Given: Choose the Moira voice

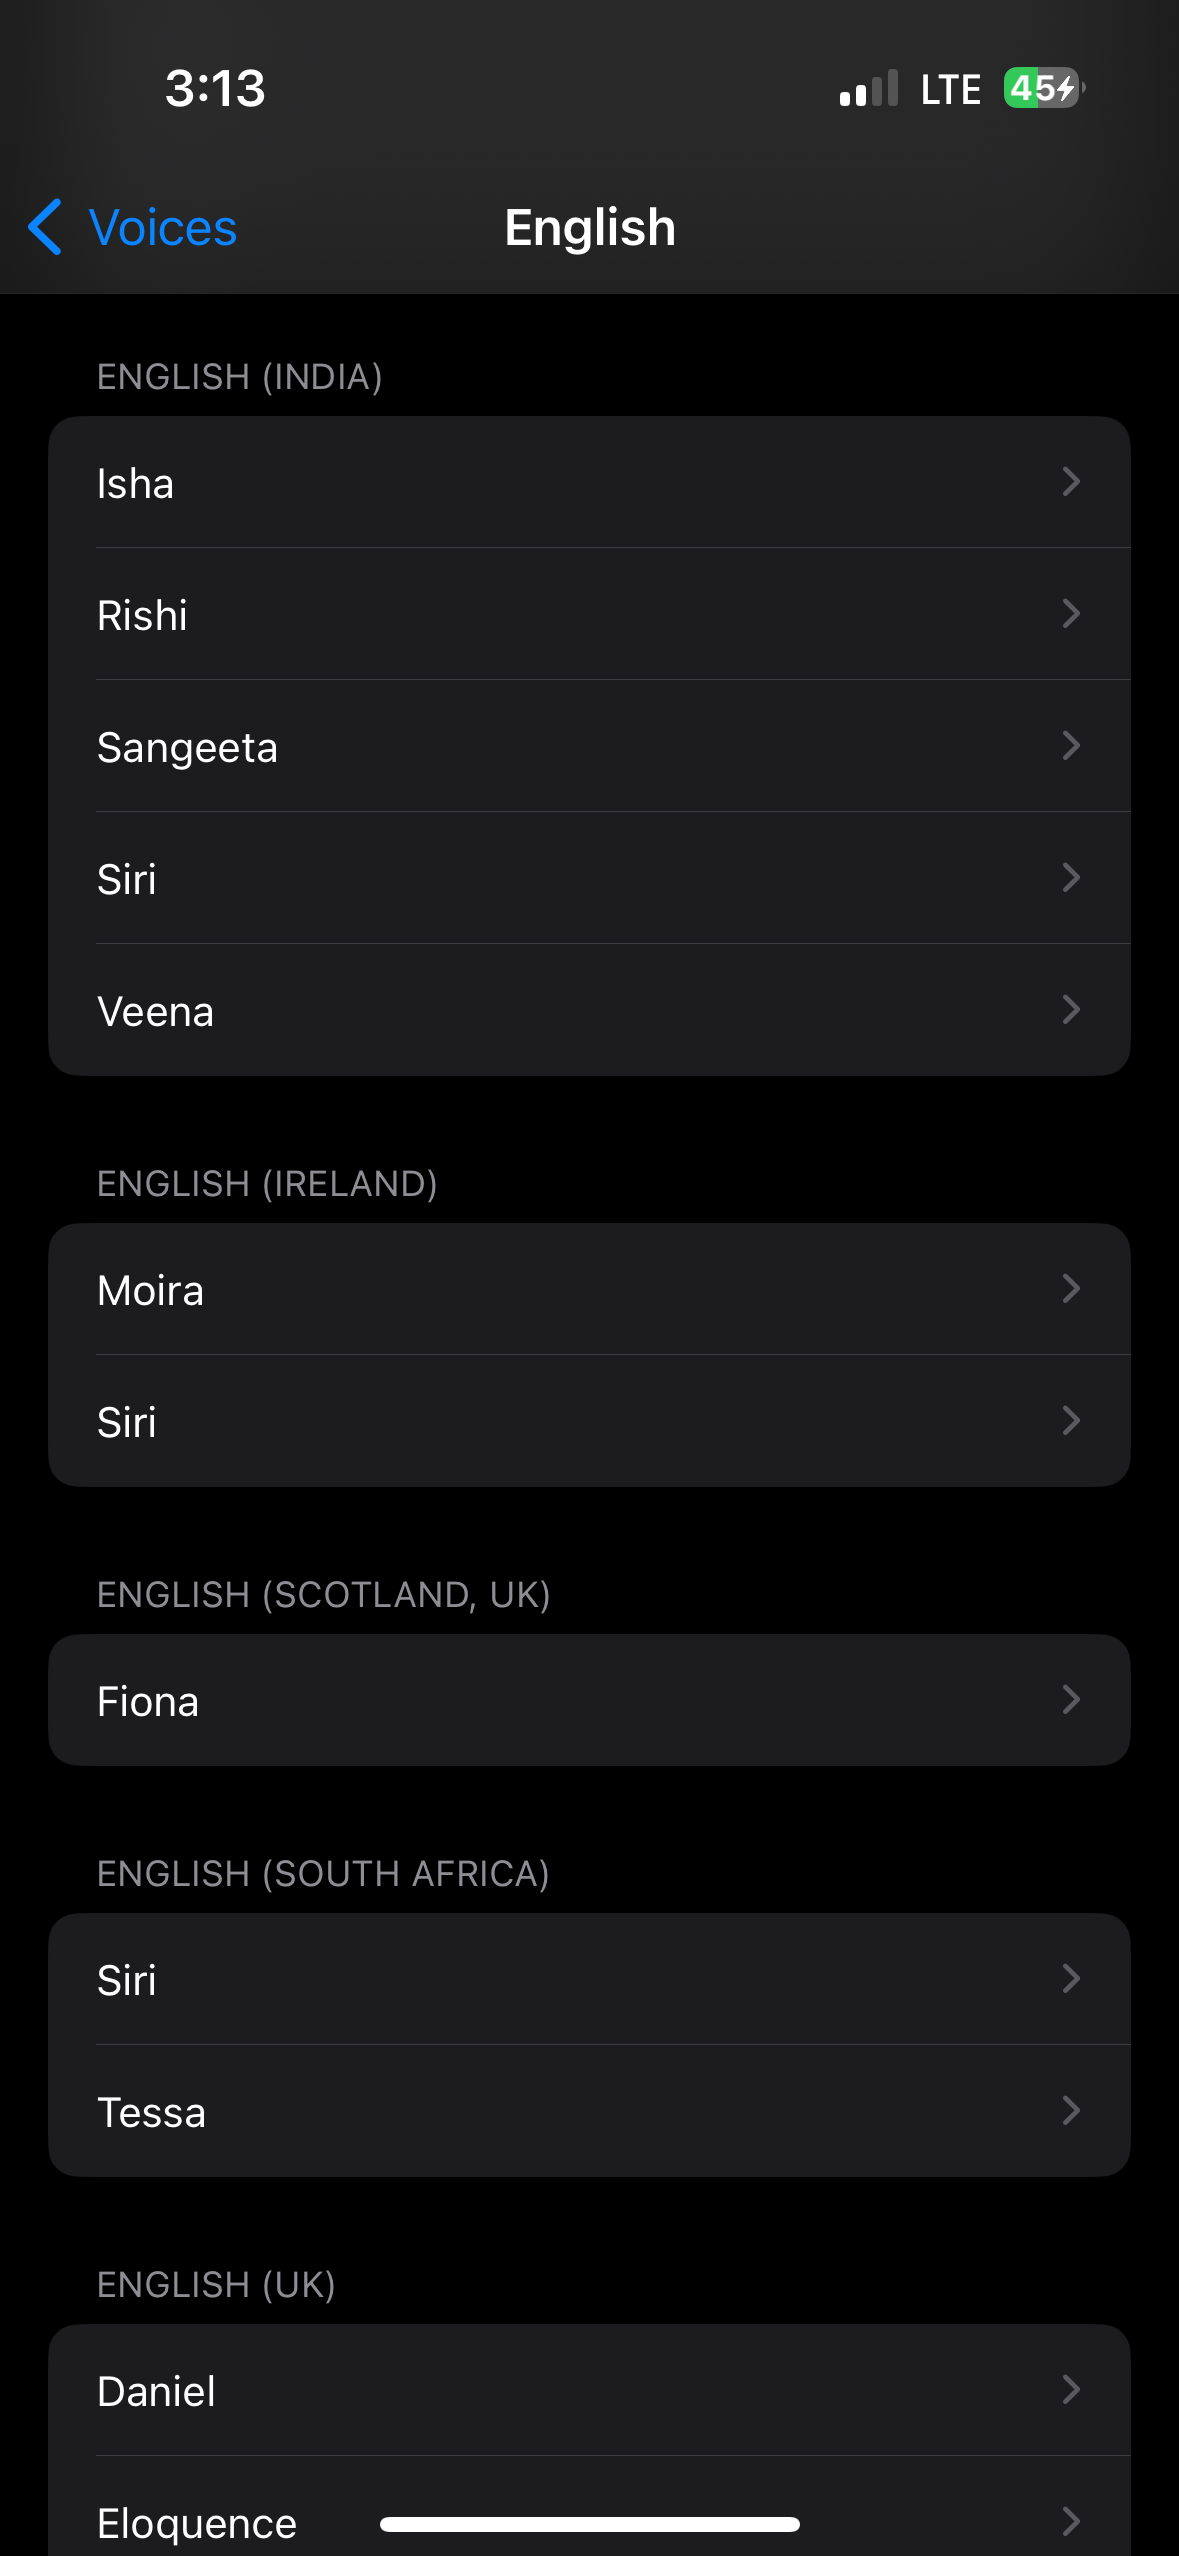Looking at the screenshot, I should coord(588,1290).
